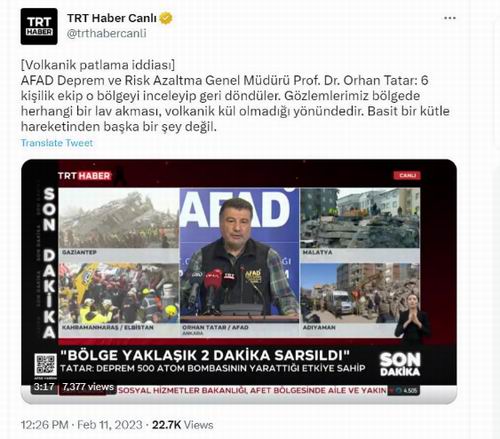Click the 3:17 video duration label
This screenshot has height=439, width=500.
[44, 387]
